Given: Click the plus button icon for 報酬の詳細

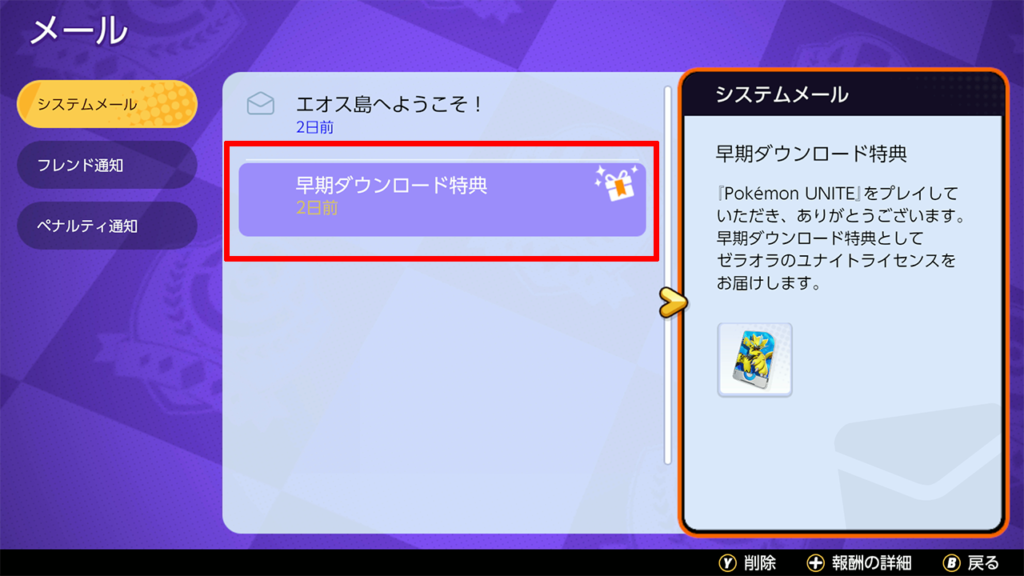Looking at the screenshot, I should [816, 563].
